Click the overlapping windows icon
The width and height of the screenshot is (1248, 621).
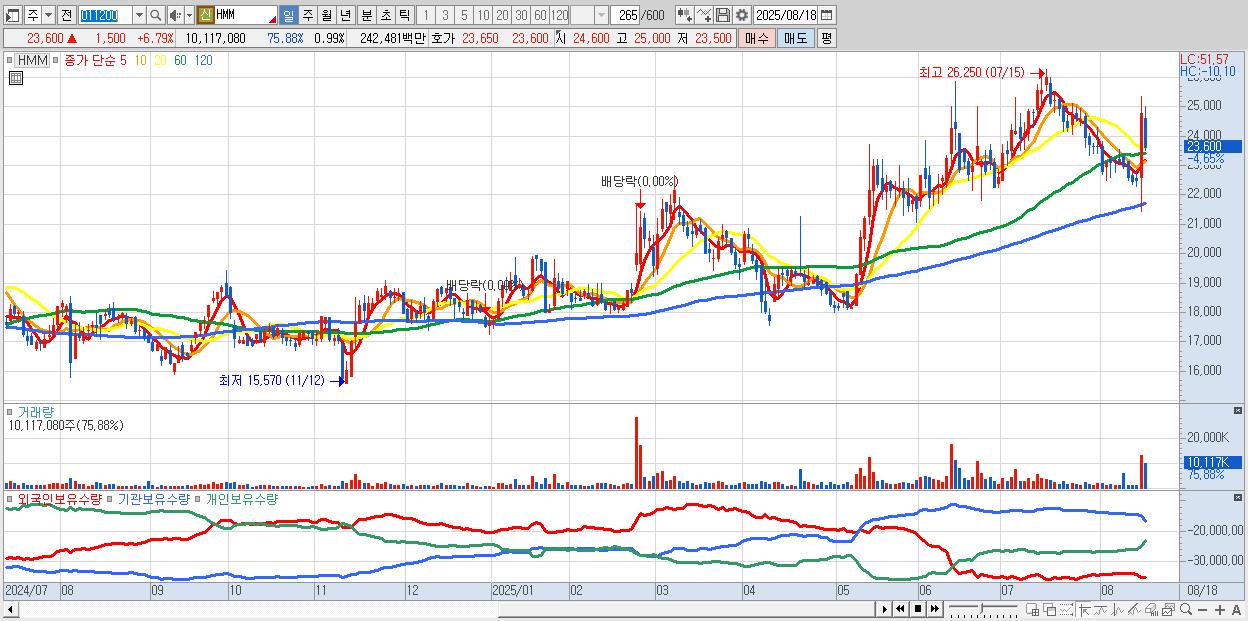[x=1050, y=610]
